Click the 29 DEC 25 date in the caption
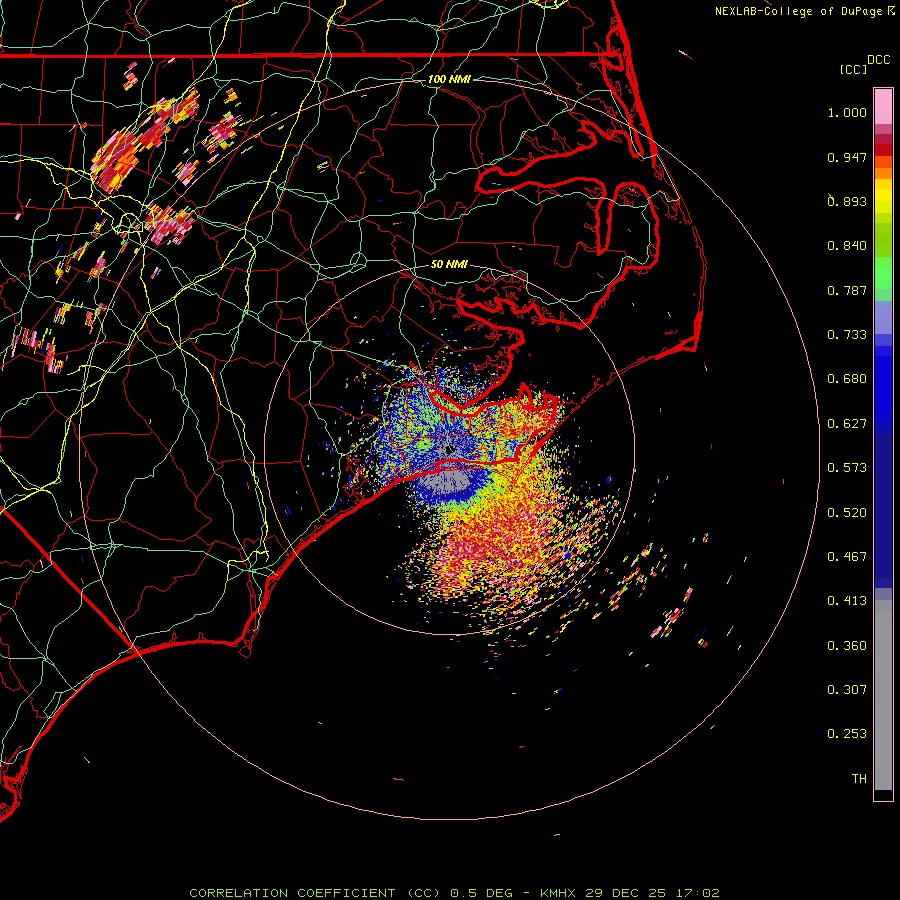This screenshot has height=900, width=900. coord(626,893)
